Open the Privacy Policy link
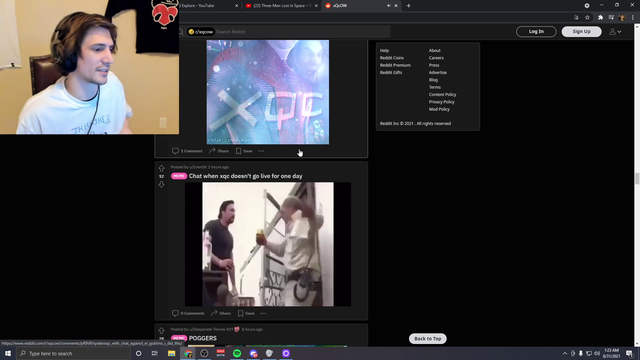This screenshot has height=360, width=640. pyautogui.click(x=442, y=102)
